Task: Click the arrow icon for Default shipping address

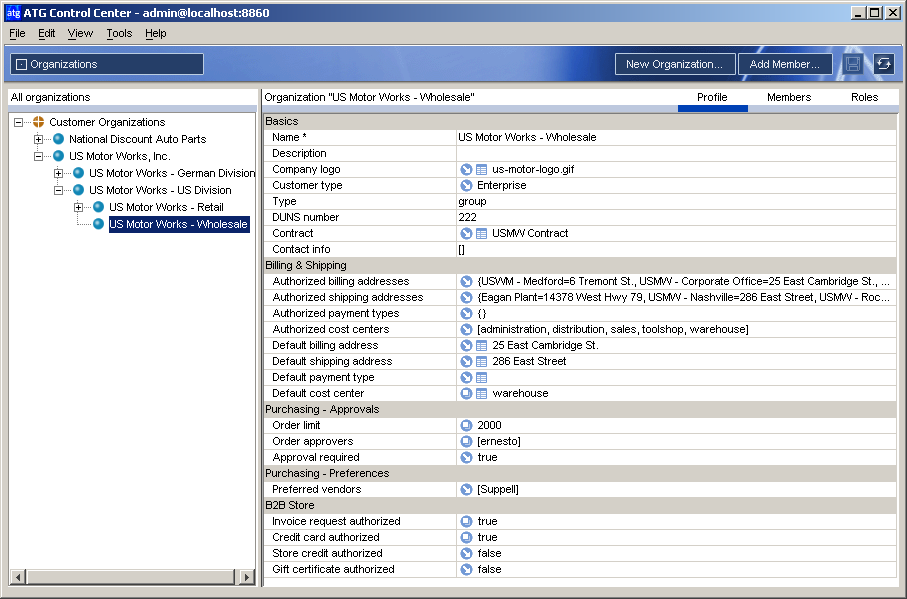Action: tap(466, 361)
